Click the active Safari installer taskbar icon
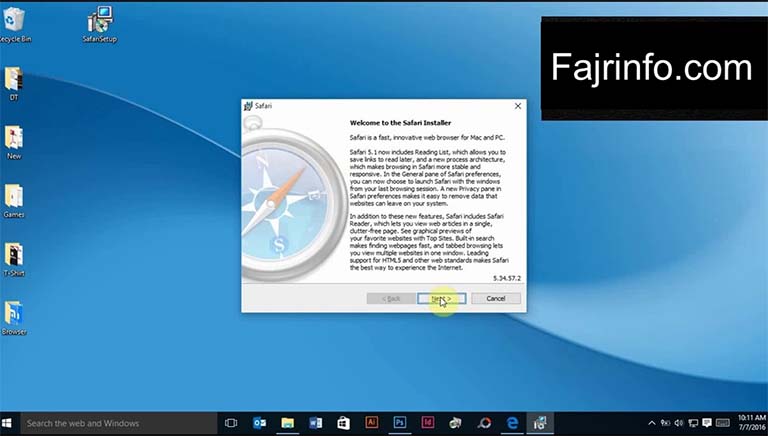768x436 pixels. (x=540, y=423)
